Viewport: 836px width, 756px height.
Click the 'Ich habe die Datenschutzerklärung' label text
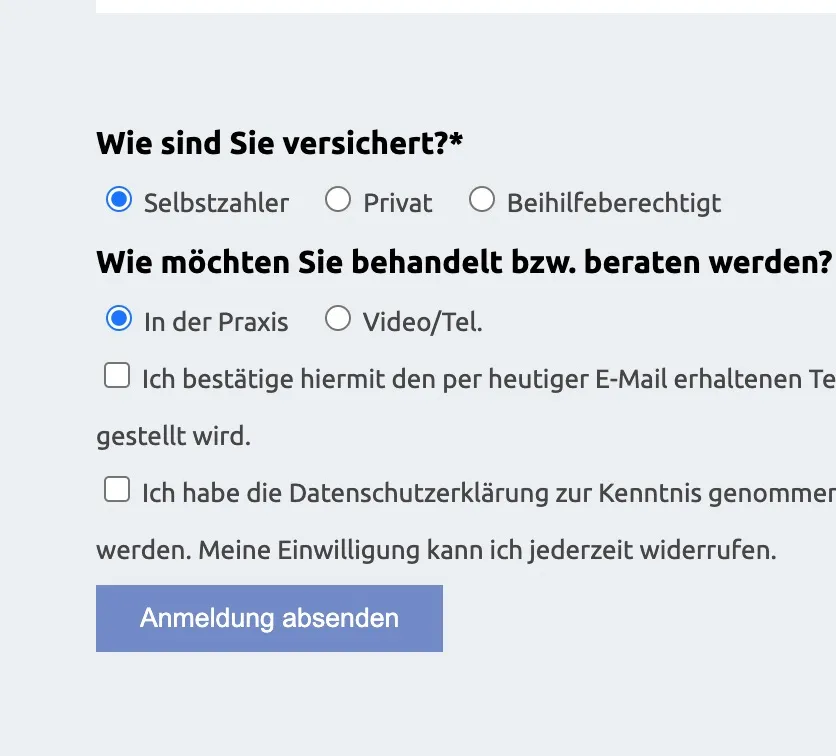click(x=345, y=493)
